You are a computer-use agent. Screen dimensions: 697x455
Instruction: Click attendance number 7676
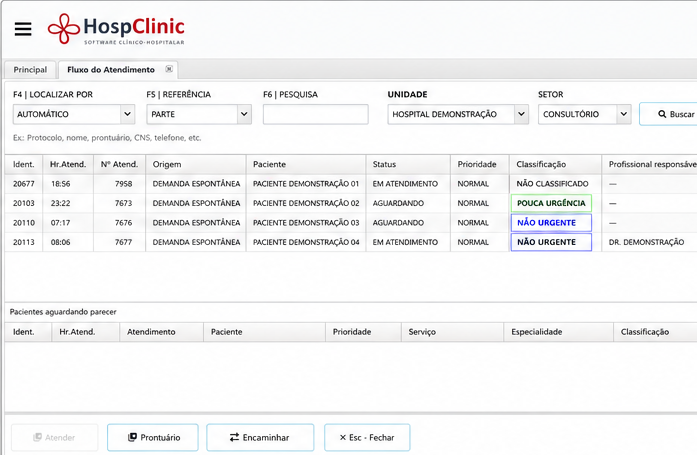point(124,223)
